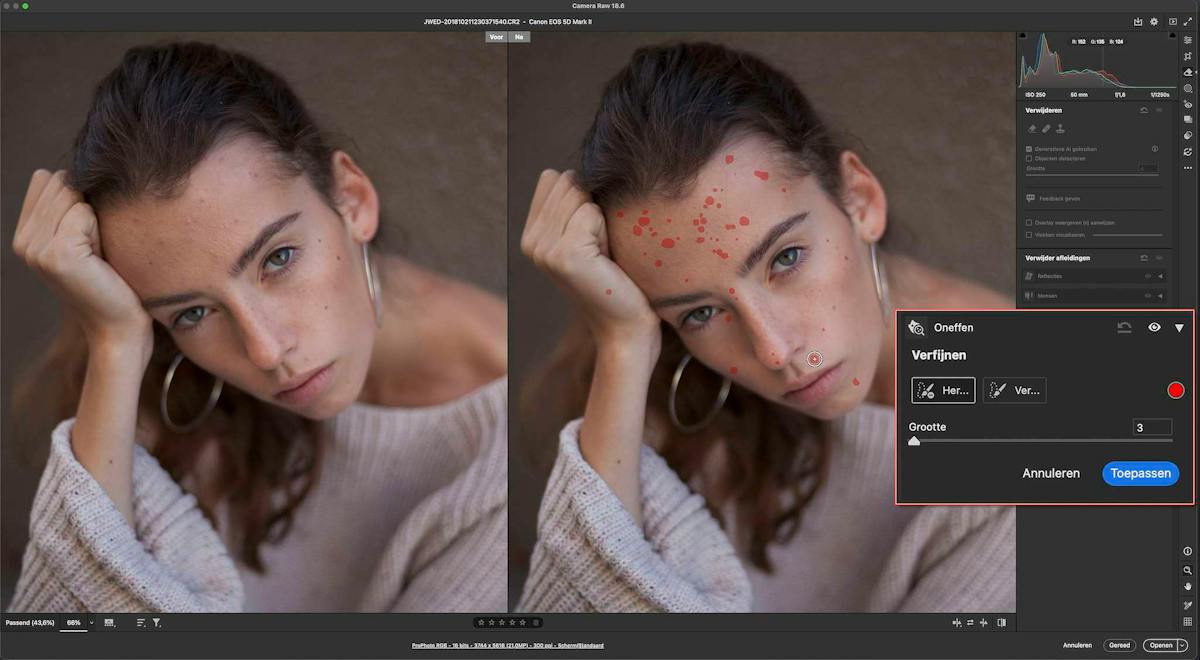Open Camera Raw preferences gear icon
The image size is (1200, 660).
pos(1154,21)
